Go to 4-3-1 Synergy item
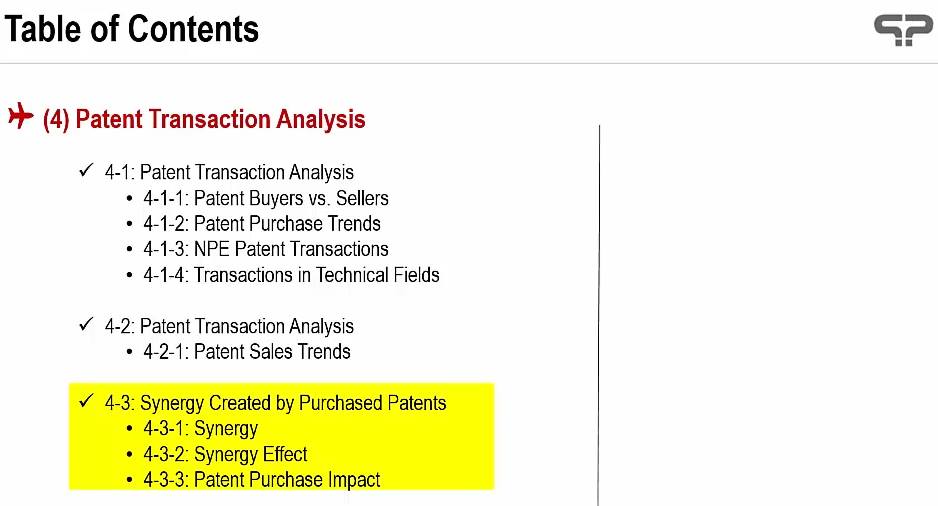The image size is (938, 506). click(200, 429)
